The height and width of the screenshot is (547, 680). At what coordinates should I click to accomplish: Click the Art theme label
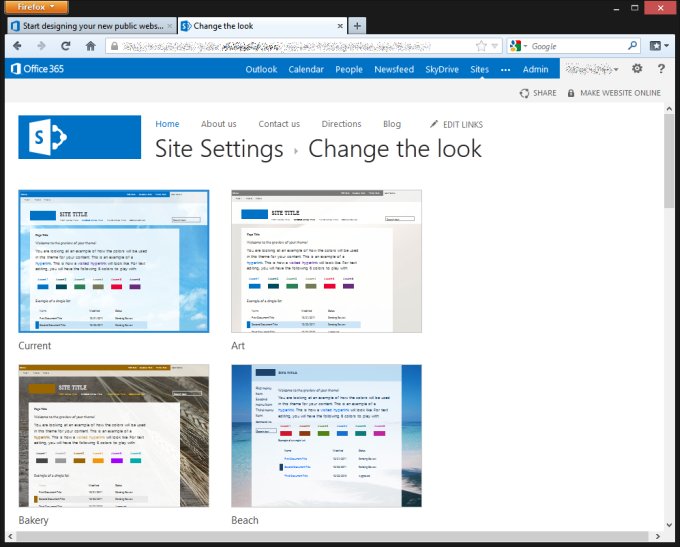pos(238,346)
